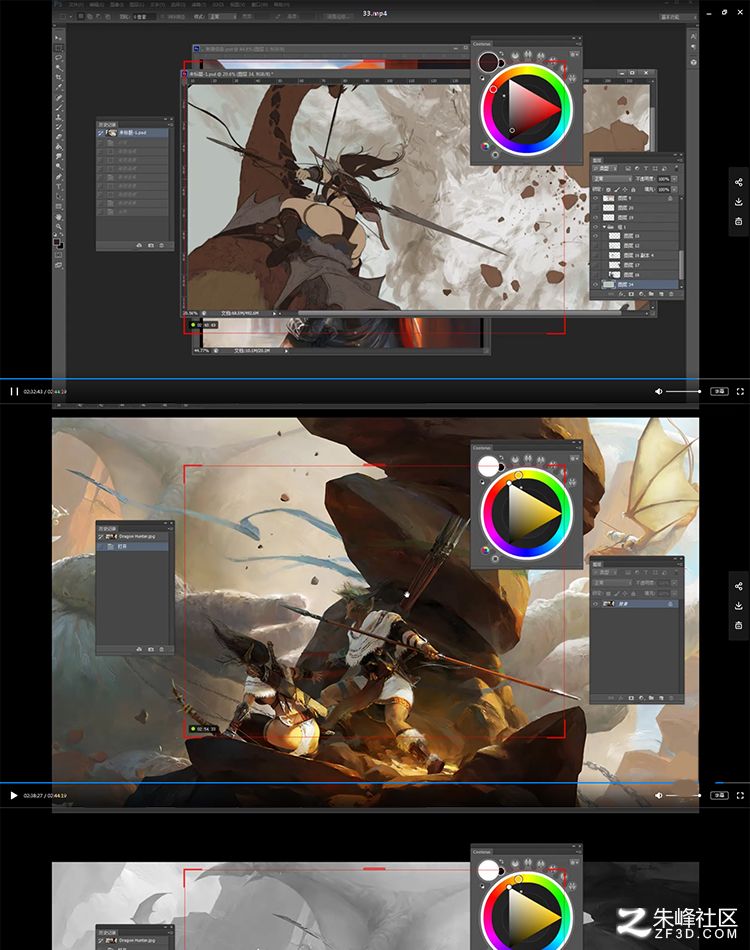Click share icon beside Dragon Hunter video frame
Image resolution: width=750 pixels, height=950 pixels.
point(738,586)
